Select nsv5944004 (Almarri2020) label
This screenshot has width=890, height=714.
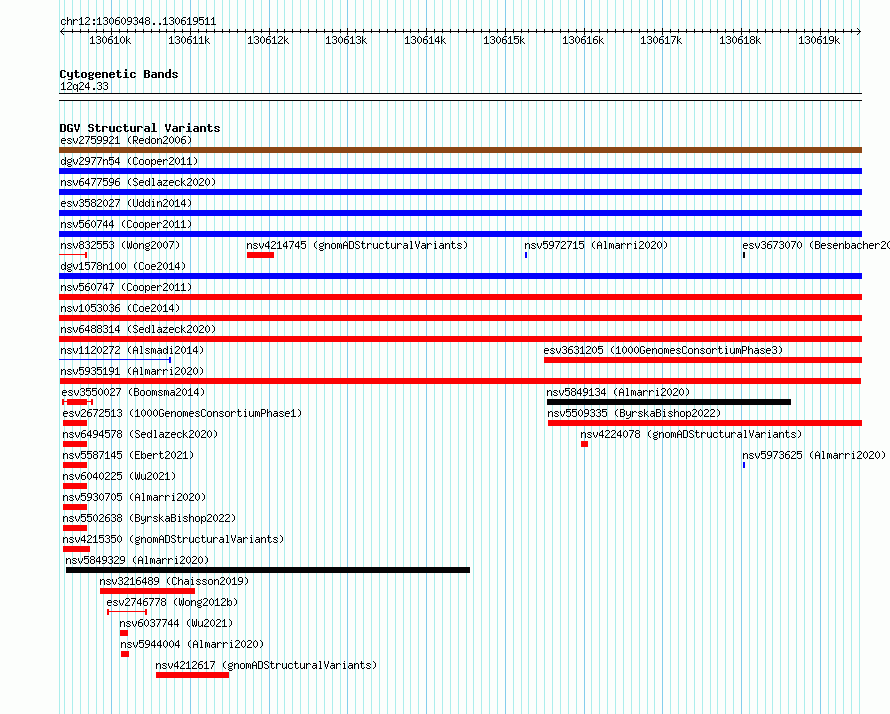tap(192, 644)
